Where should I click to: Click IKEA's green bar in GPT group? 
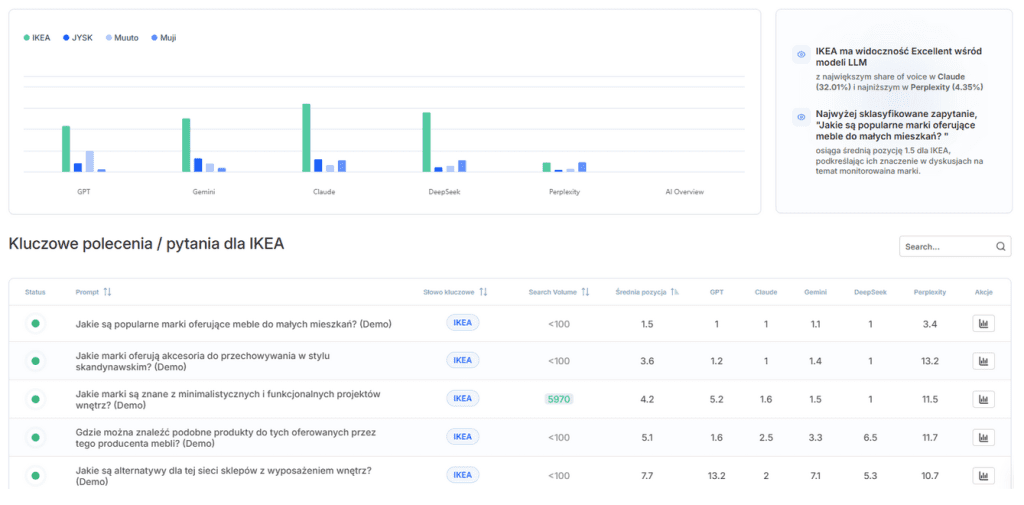(x=66, y=149)
